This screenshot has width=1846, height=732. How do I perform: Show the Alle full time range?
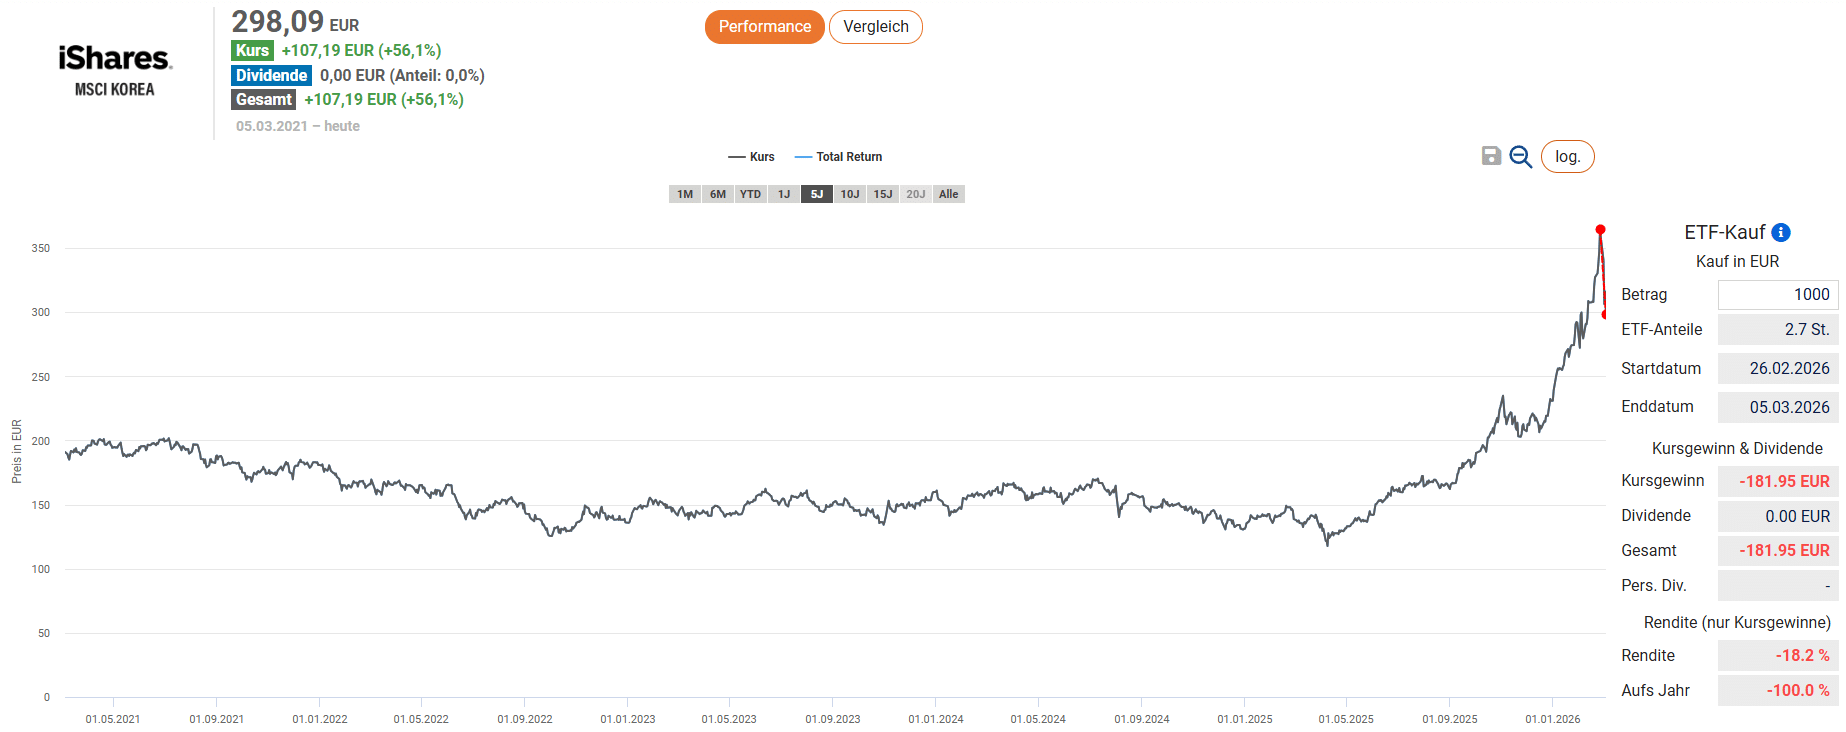(x=949, y=194)
